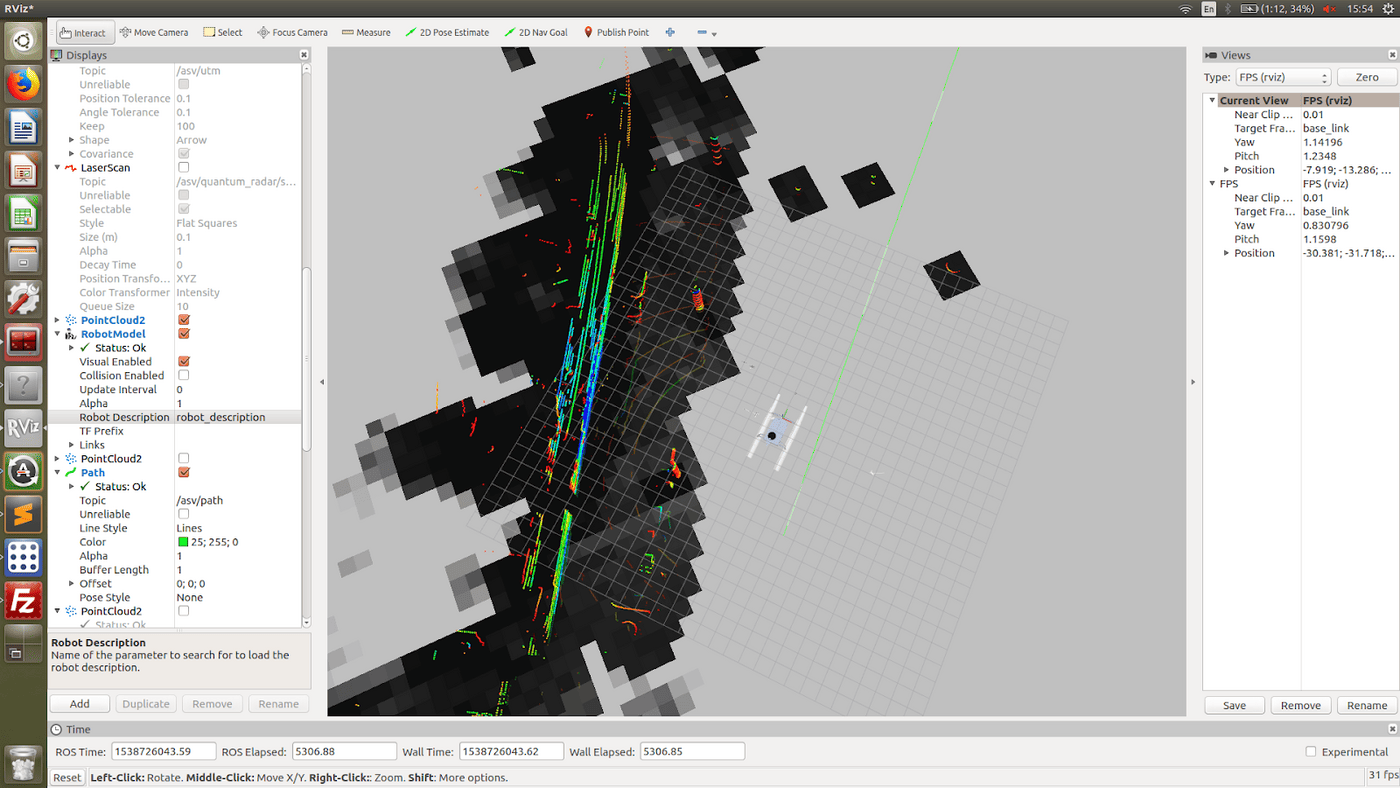Pick the Measure tool

(366, 32)
